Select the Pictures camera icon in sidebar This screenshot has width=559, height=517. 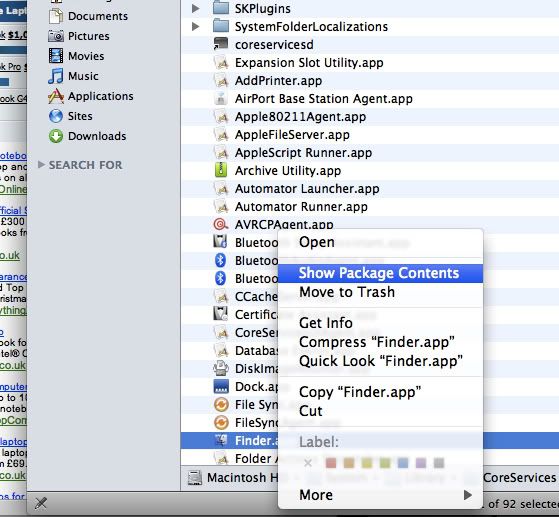click(x=56, y=36)
